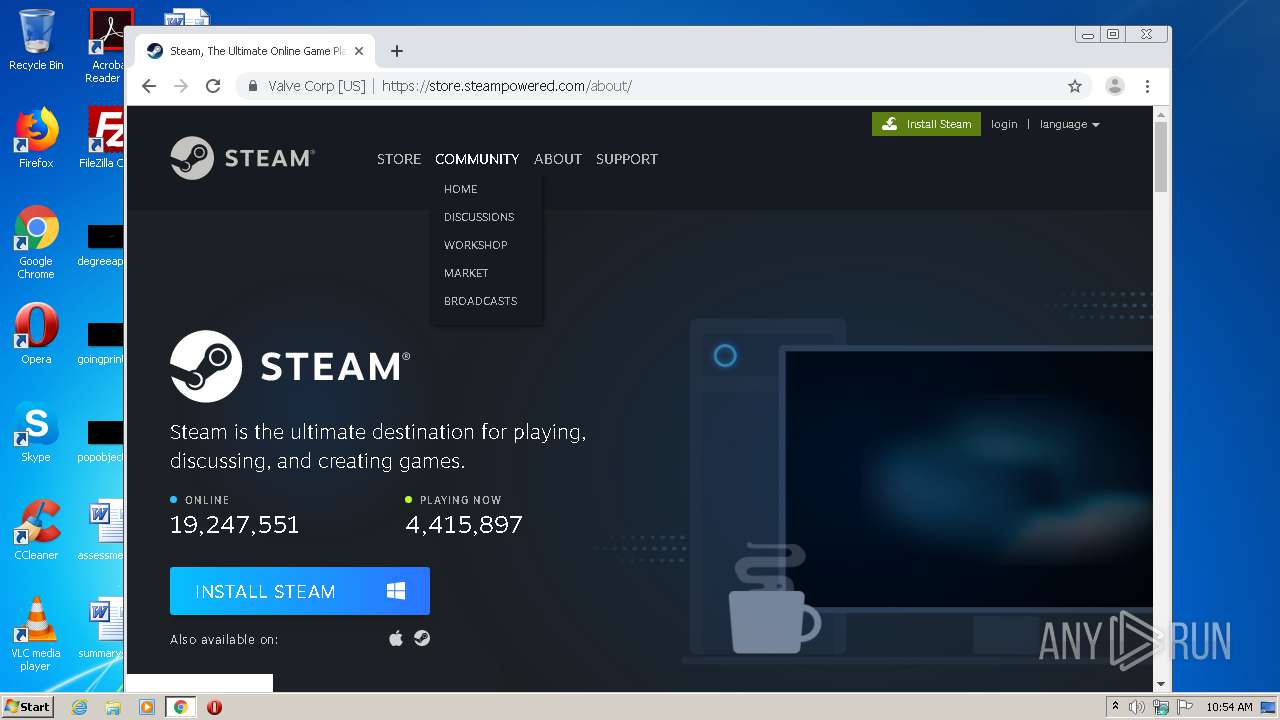The image size is (1280, 720).
Task: Click the blue INSTALL STEAM button
Action: point(300,591)
